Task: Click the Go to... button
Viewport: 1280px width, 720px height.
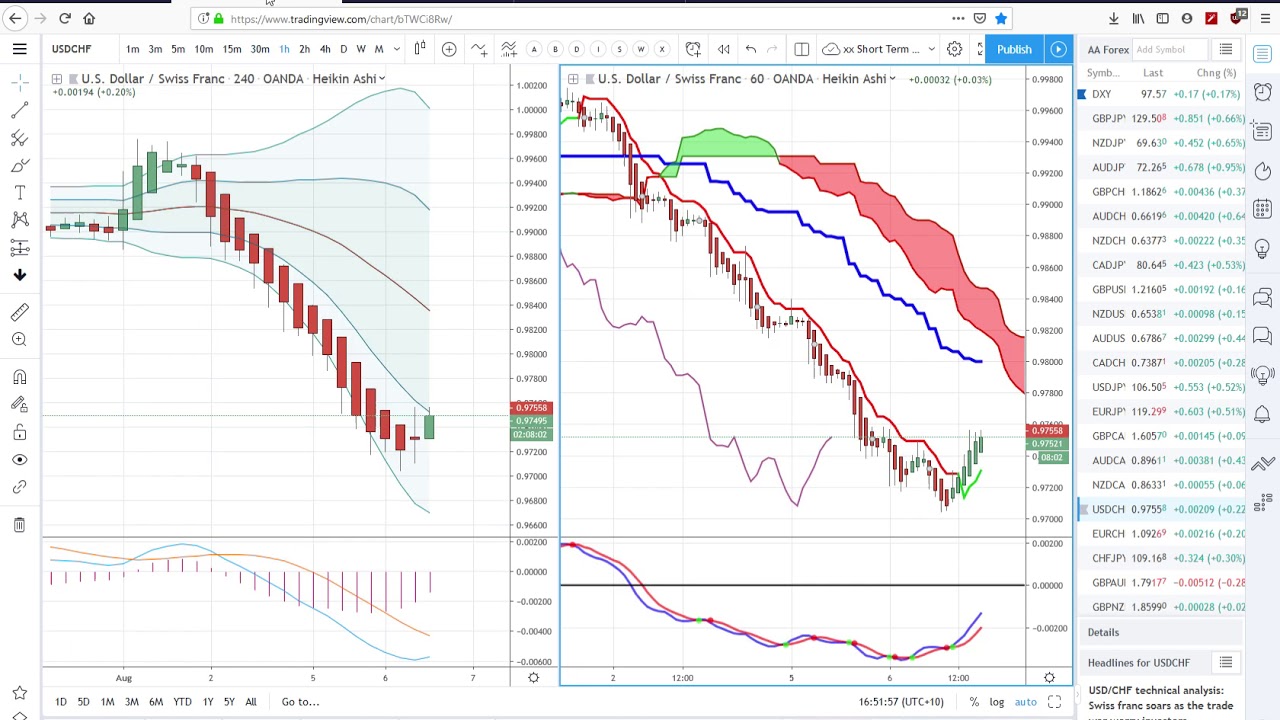Action: [x=300, y=701]
